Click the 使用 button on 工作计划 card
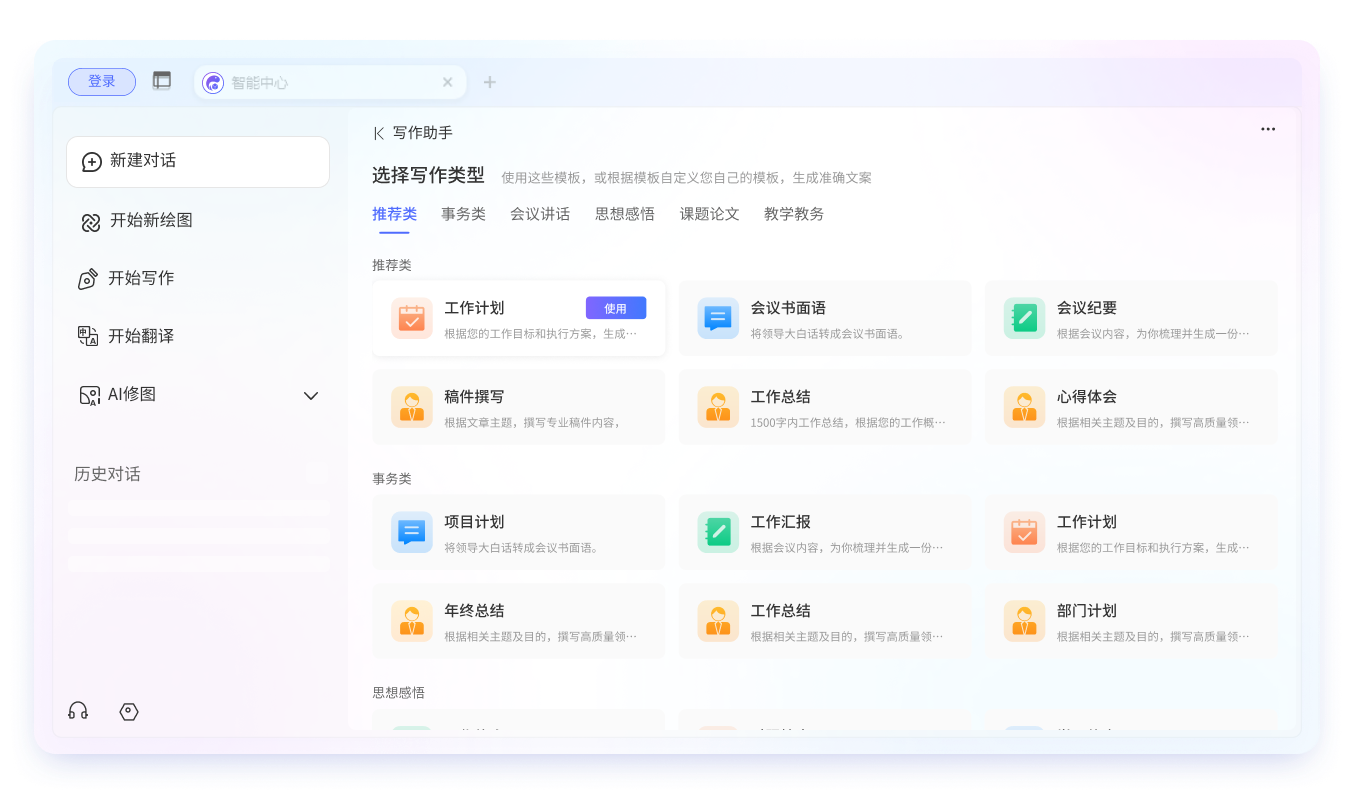The height and width of the screenshot is (796, 1352). click(617, 308)
